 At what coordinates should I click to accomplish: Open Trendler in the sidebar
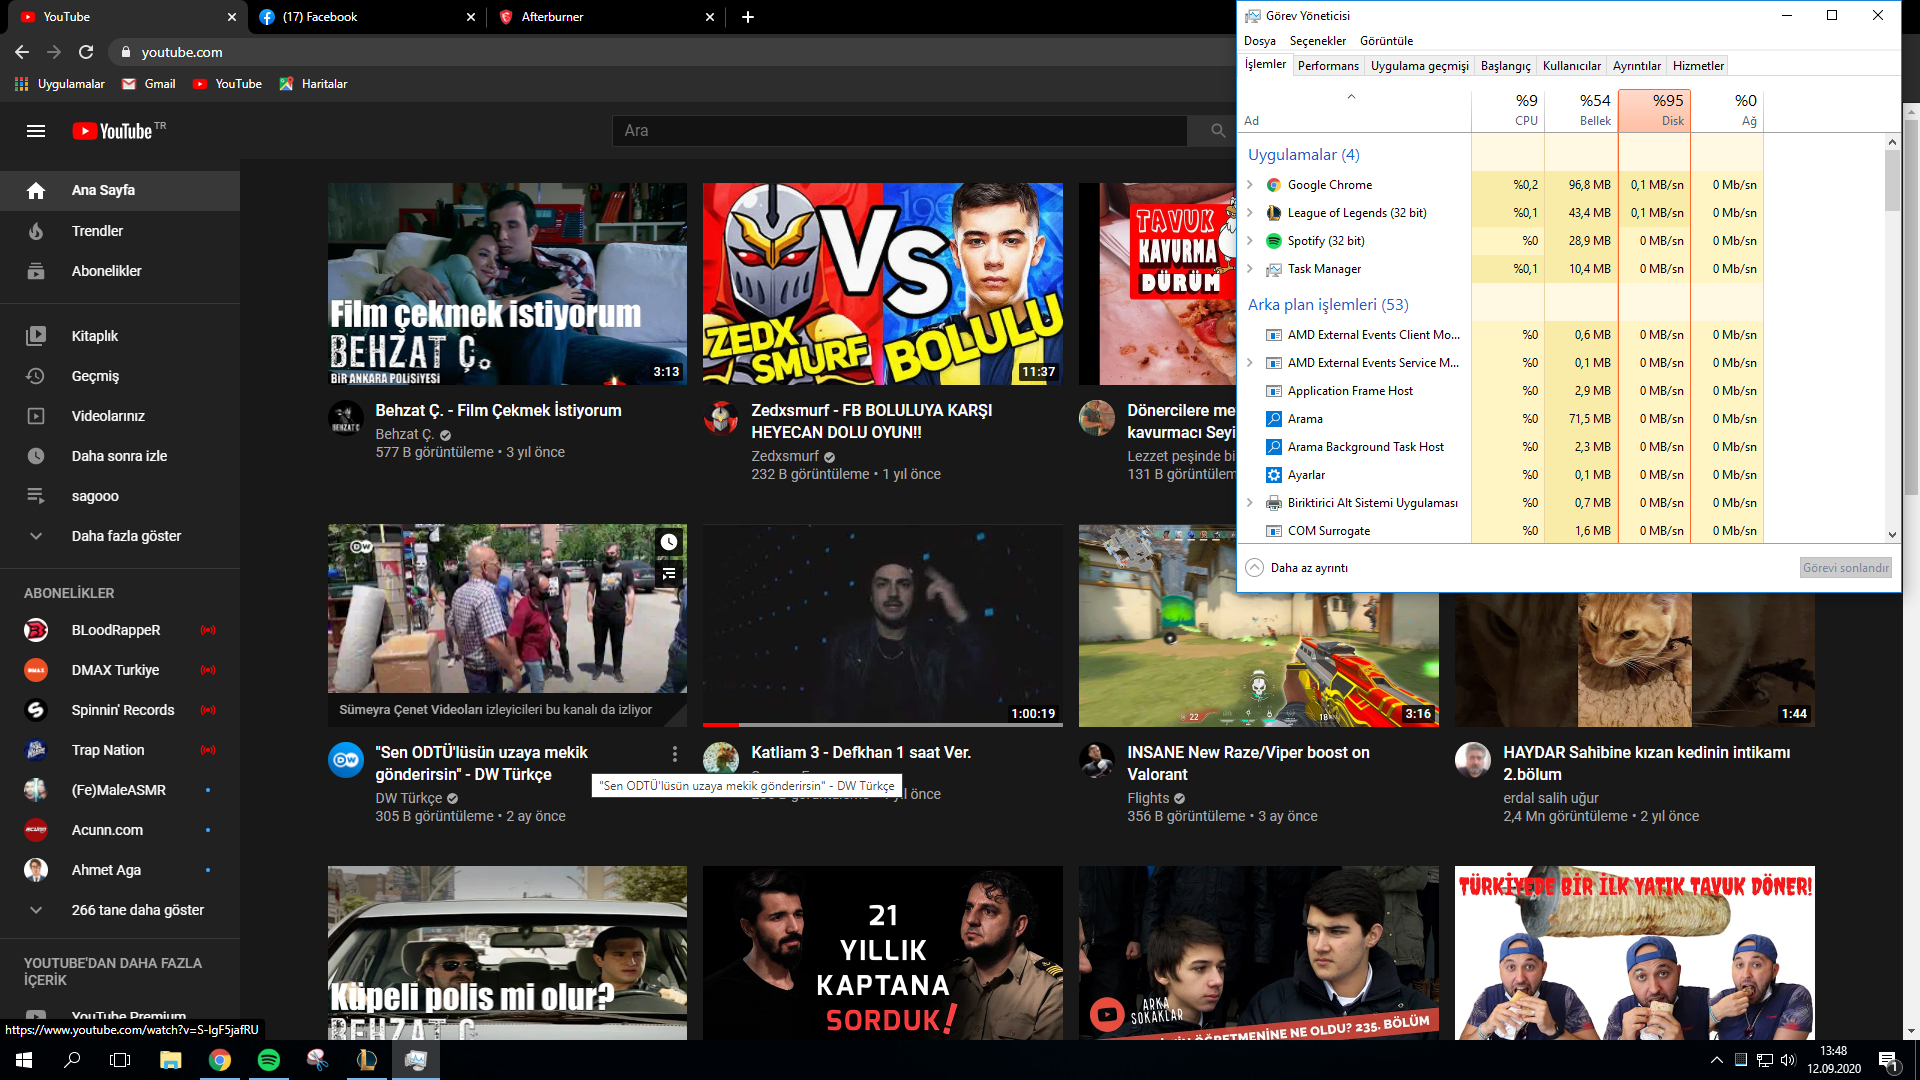pyautogui.click(x=120, y=231)
